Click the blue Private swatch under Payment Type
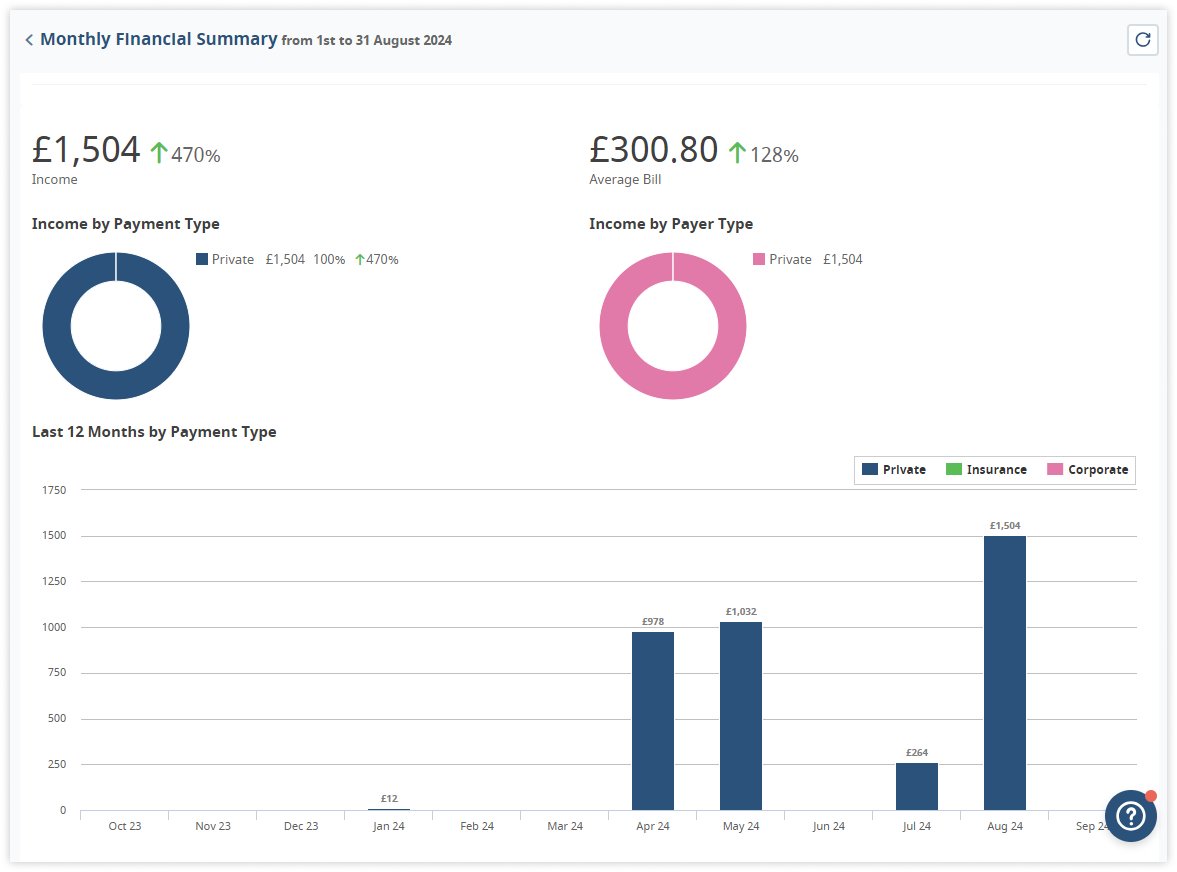 click(202, 259)
